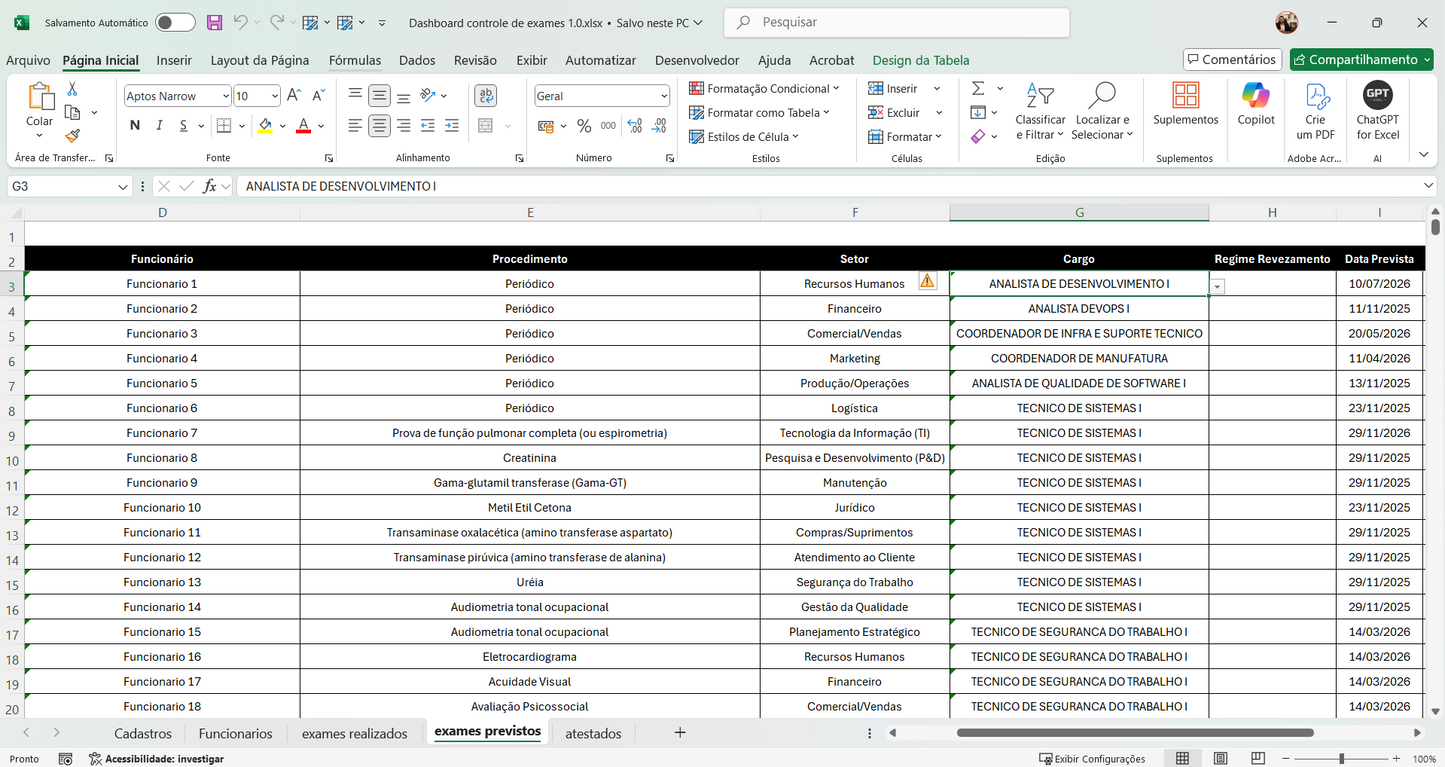
Task: Open the dropdown arrow next to cell G3
Action: pyautogui.click(x=1217, y=286)
